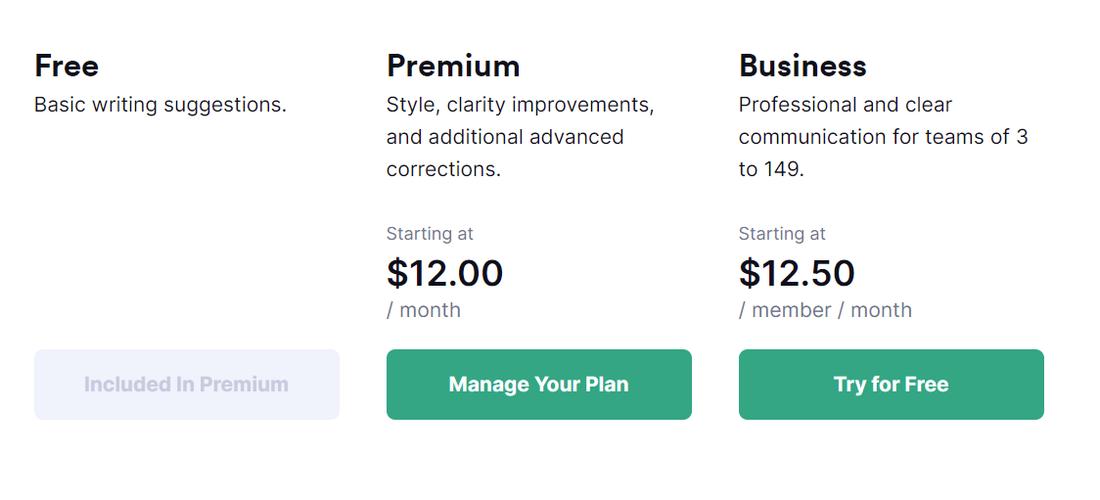Click the word "corrections." under Premium
Screen dimensions: 1100x500
[x=443, y=169]
